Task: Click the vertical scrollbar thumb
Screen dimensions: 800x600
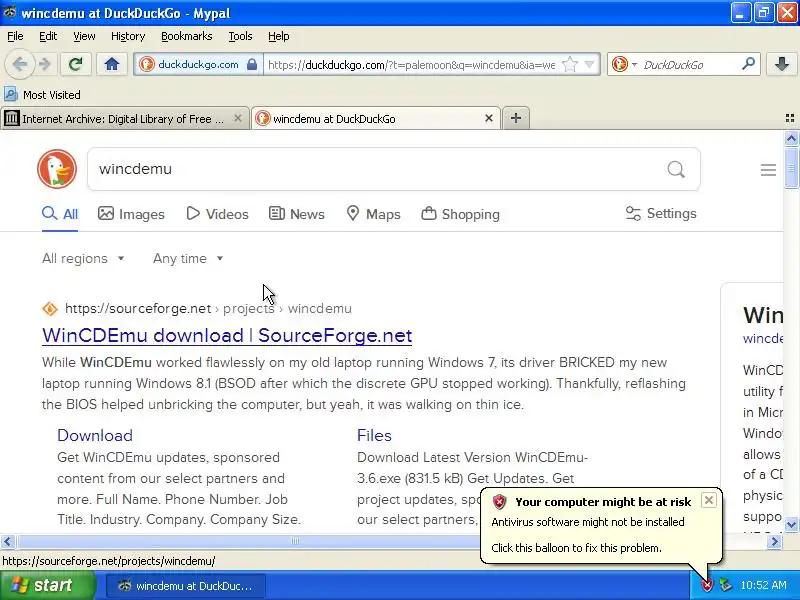Action: coord(791,168)
